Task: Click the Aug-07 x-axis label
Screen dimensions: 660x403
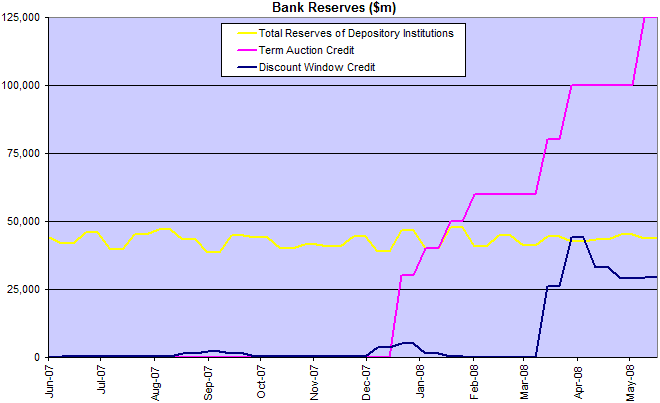Action: click(x=155, y=383)
